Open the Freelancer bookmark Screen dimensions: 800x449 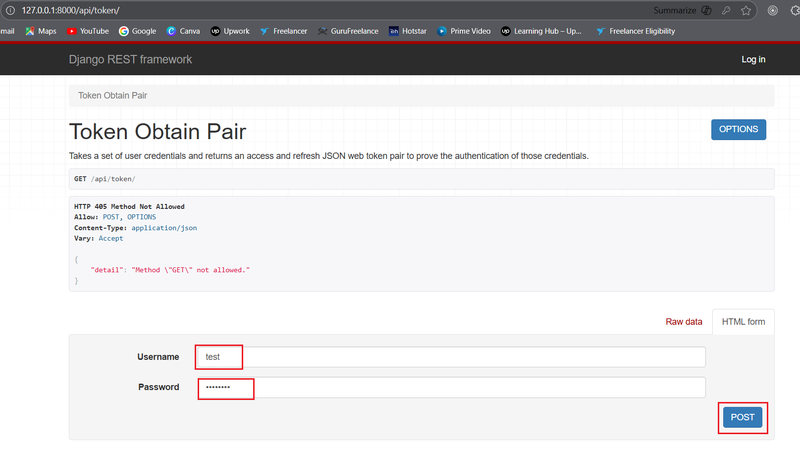point(283,31)
